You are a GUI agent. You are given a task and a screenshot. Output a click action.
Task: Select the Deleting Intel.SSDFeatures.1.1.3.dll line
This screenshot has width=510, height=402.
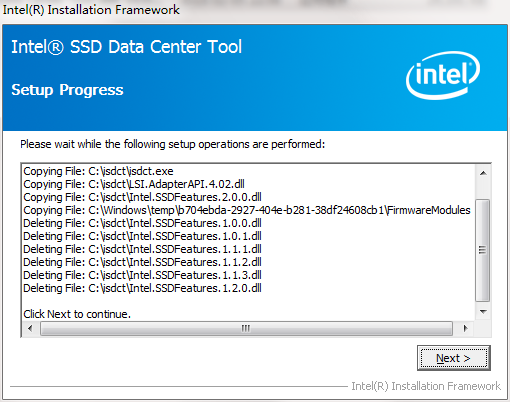142,275
